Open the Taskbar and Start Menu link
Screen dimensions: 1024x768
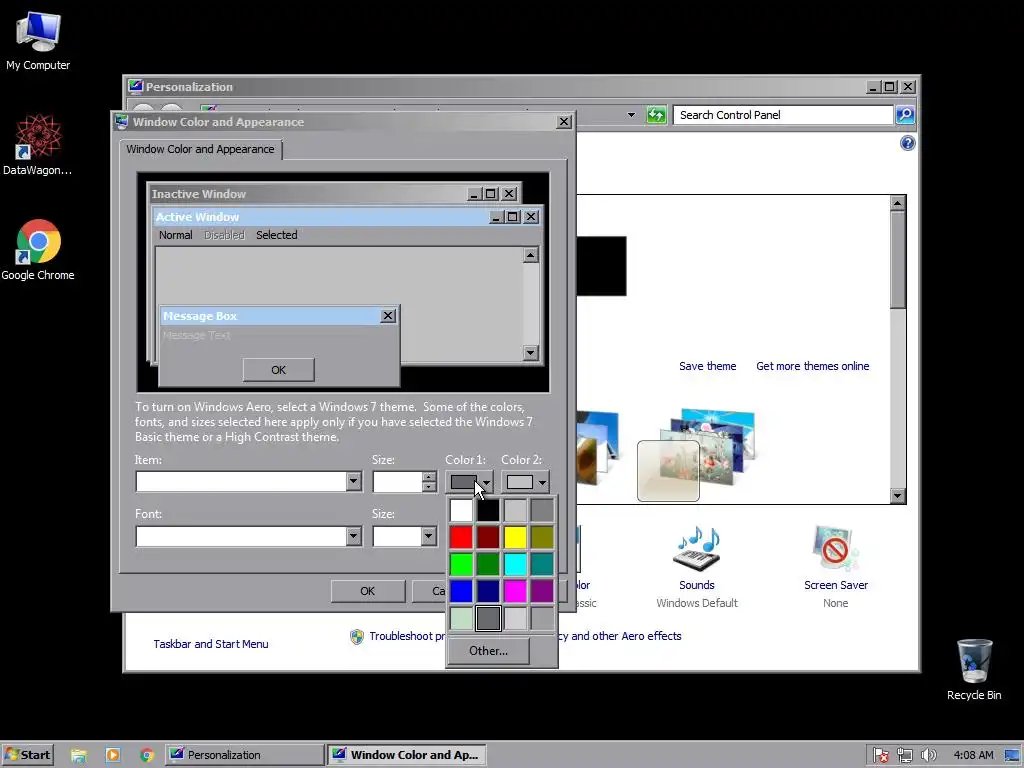click(x=211, y=644)
